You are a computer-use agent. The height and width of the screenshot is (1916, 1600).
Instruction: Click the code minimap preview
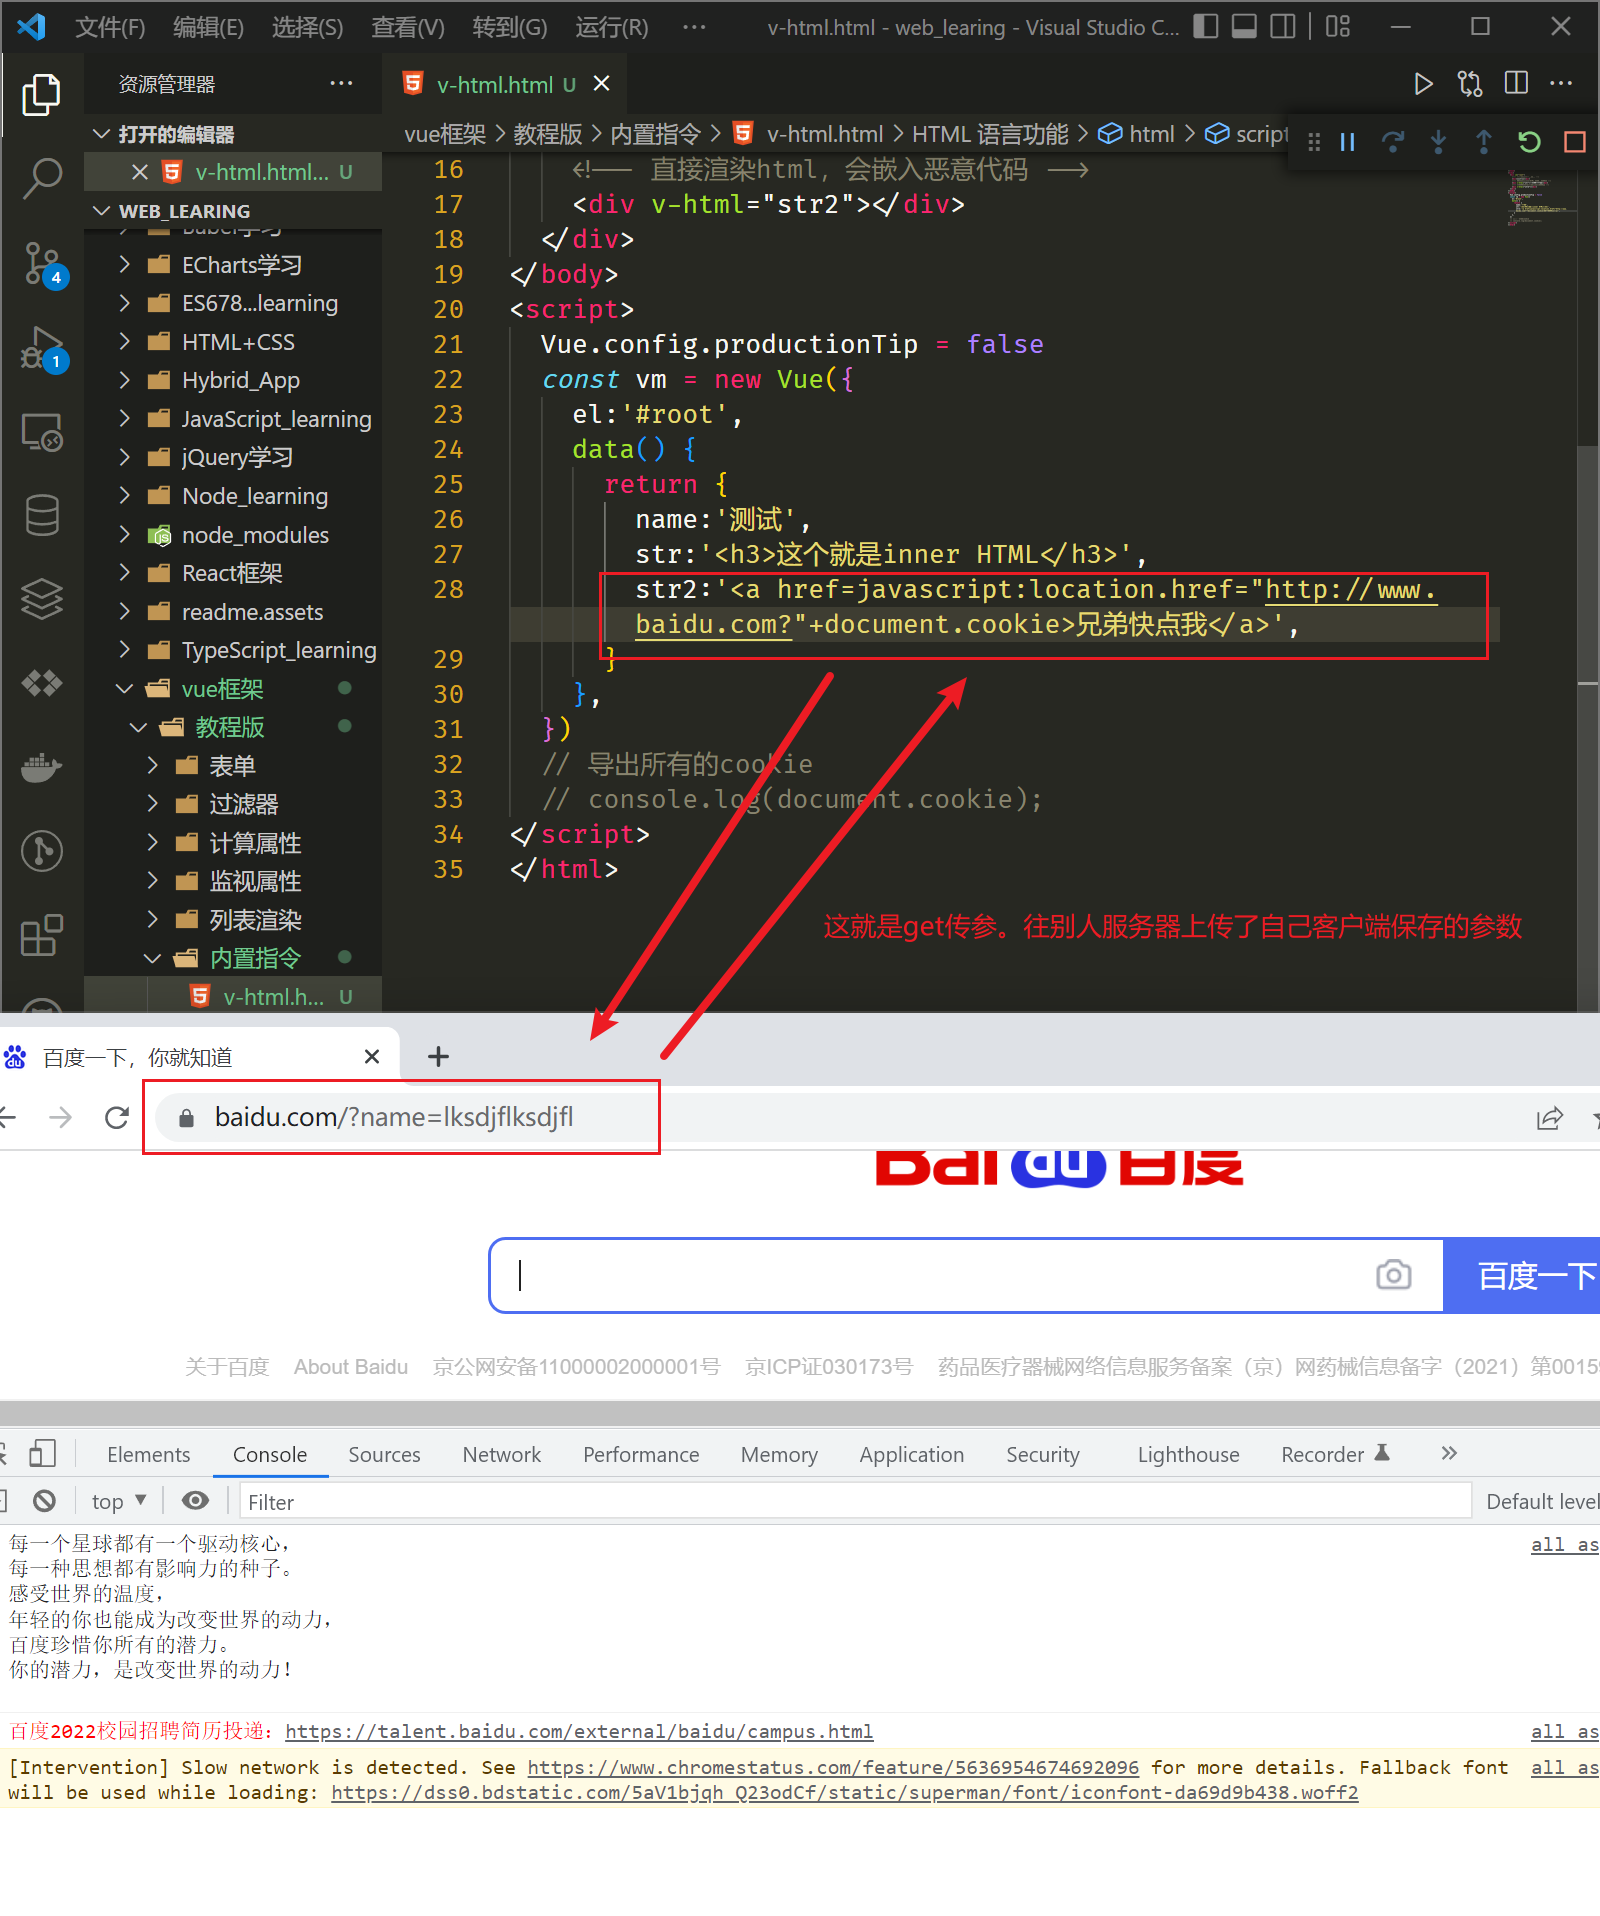(1541, 197)
